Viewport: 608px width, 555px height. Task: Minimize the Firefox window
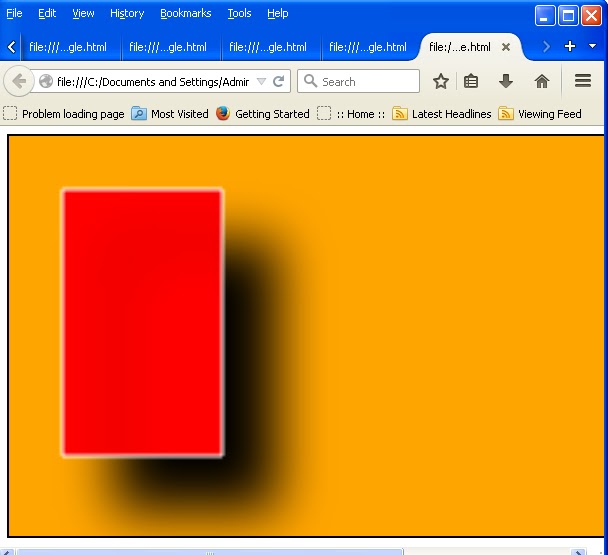(x=544, y=16)
